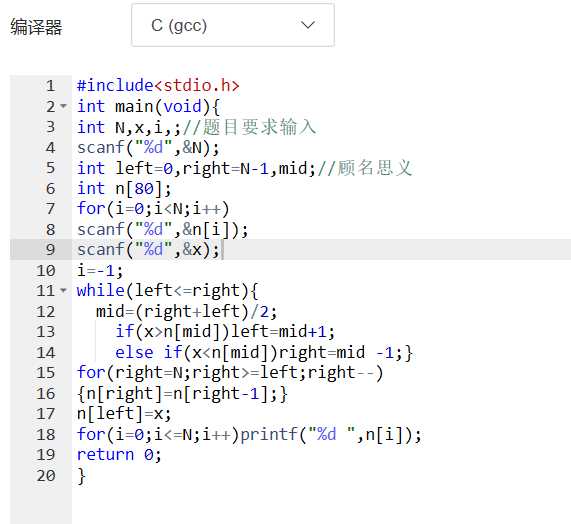Collapse the main function fold at line 2
This screenshot has width=571, height=524.
[x=64, y=106]
